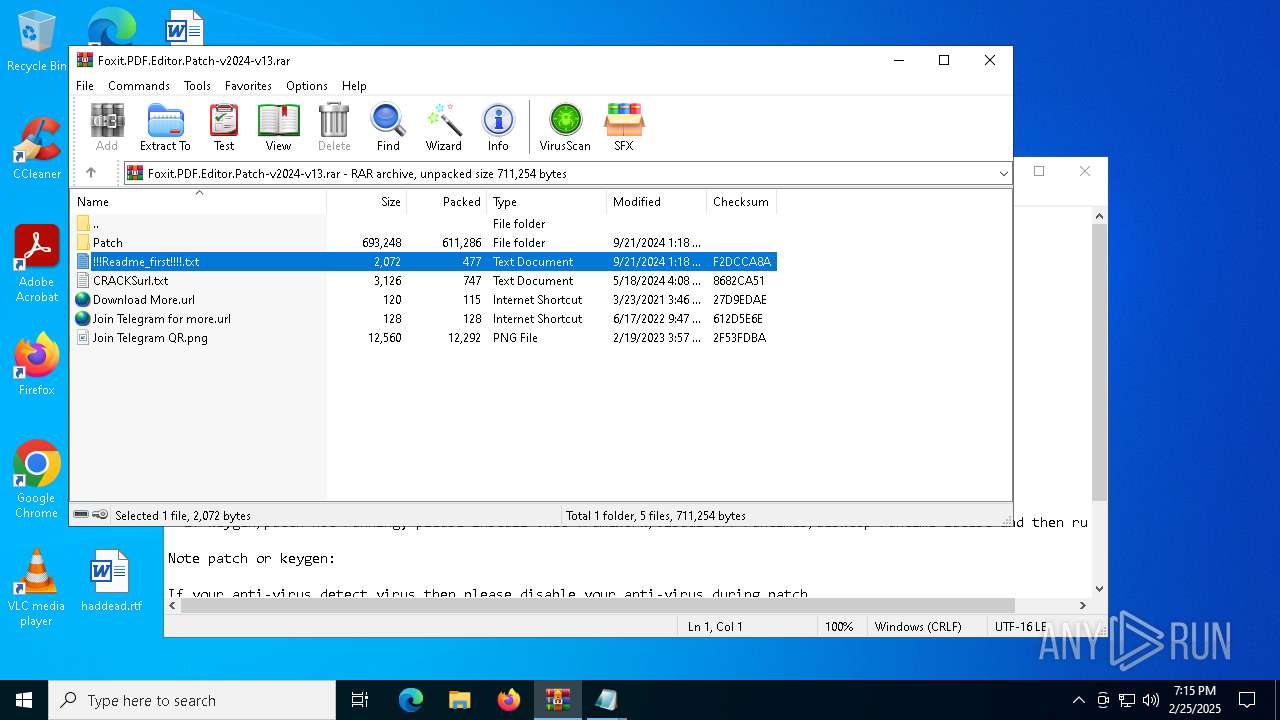This screenshot has width=1280, height=720.
Task: Click the key icon in WinRAR status bar
Action: click(x=100, y=515)
